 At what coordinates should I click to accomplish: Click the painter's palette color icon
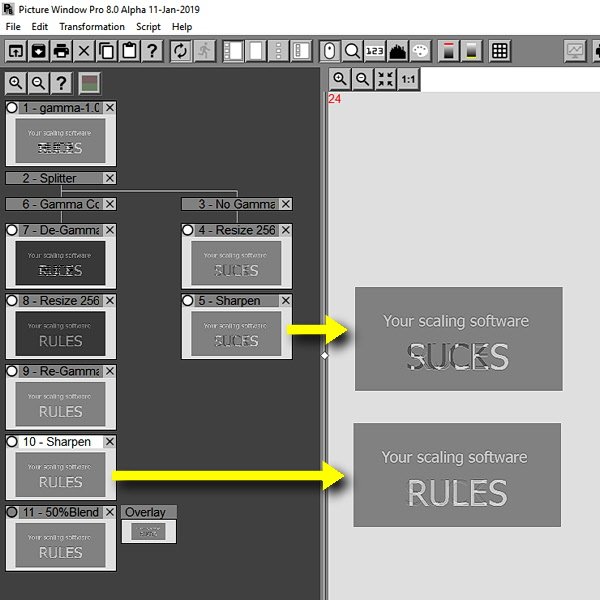pyautogui.click(x=419, y=51)
